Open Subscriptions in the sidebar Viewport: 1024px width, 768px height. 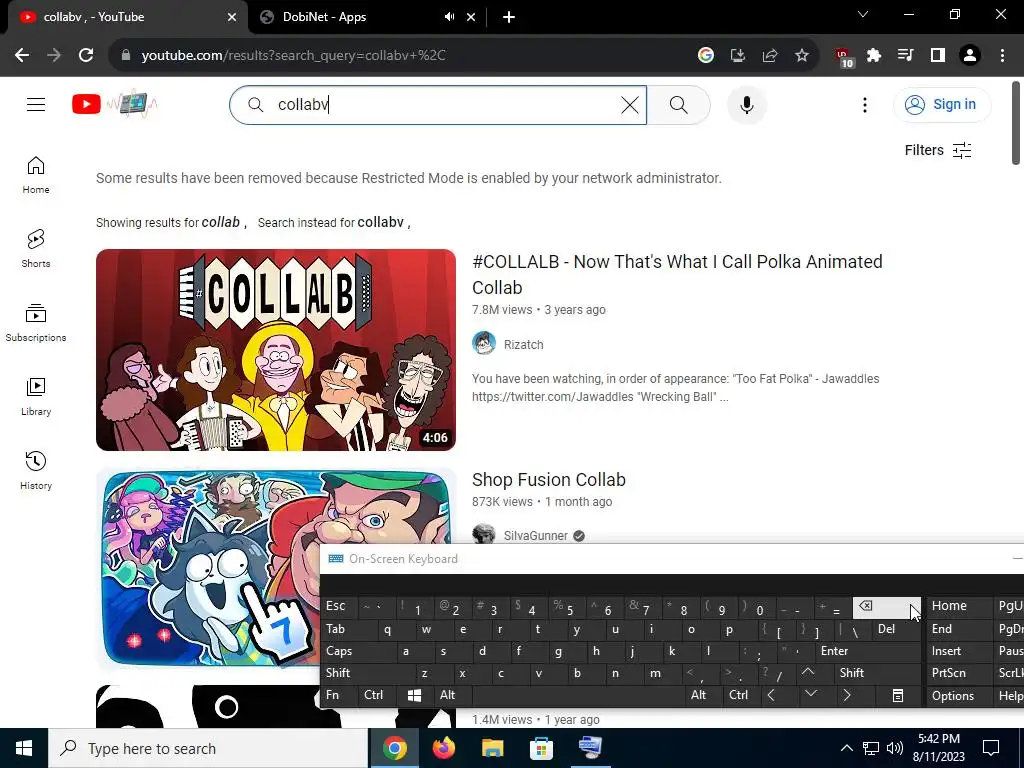[36, 323]
